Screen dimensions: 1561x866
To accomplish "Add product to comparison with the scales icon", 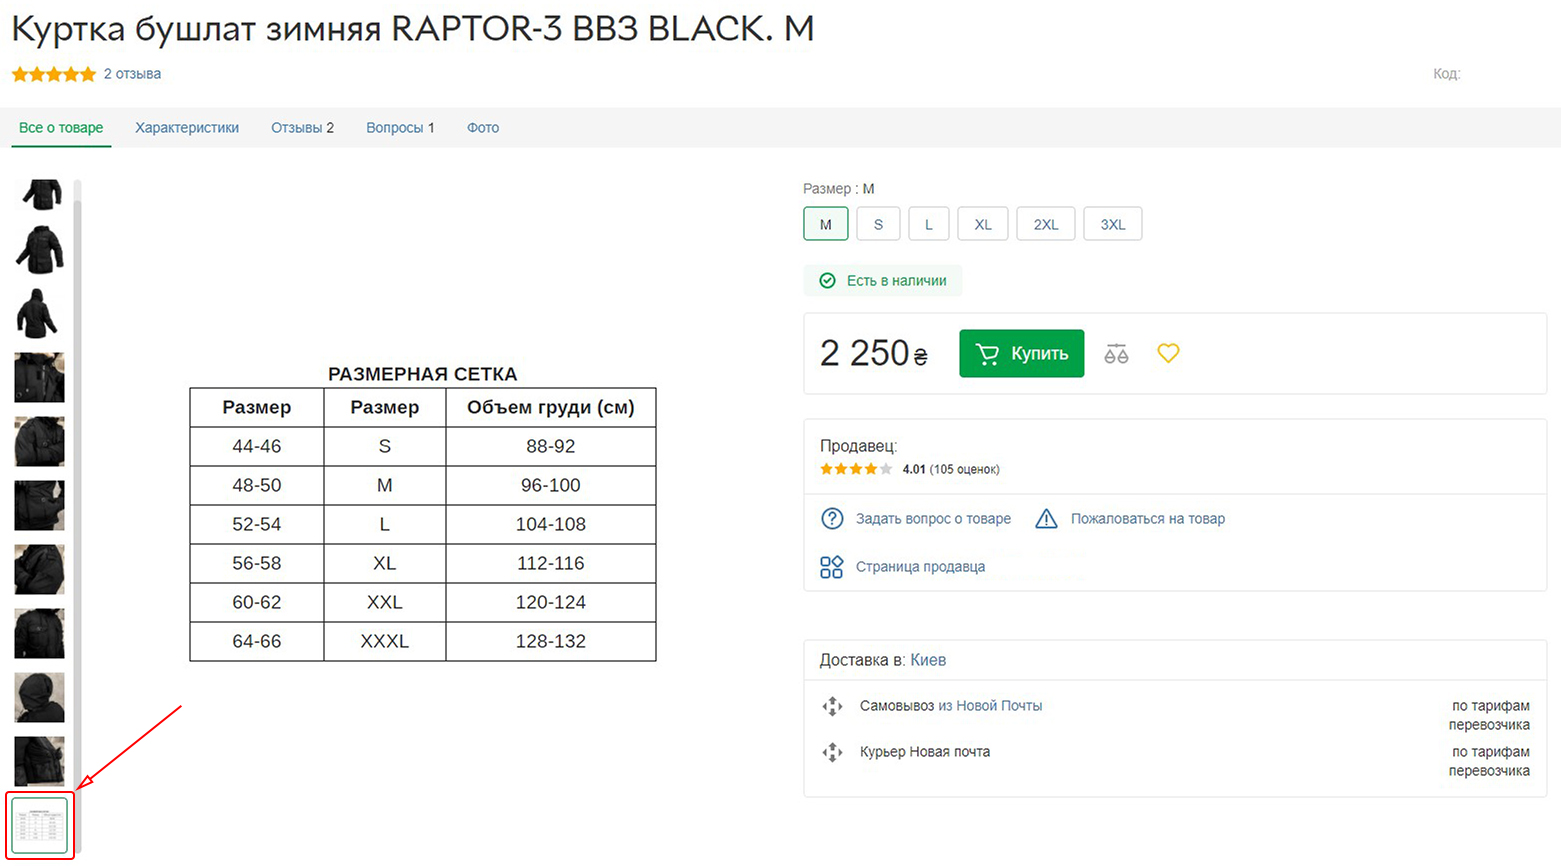I will (1116, 354).
